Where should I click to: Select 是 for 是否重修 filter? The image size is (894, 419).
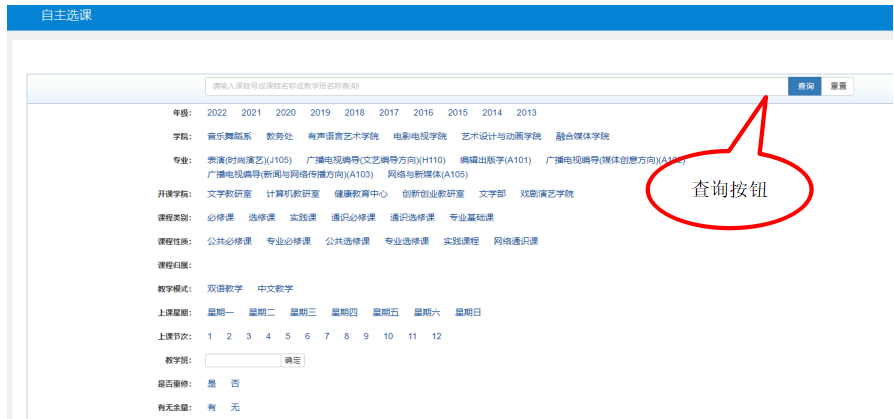(x=211, y=384)
